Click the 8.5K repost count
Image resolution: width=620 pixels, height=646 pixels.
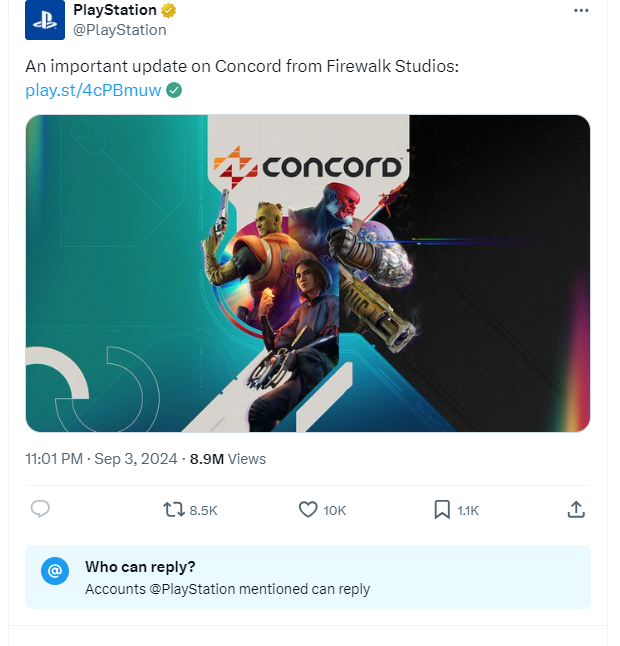pyautogui.click(x=203, y=510)
